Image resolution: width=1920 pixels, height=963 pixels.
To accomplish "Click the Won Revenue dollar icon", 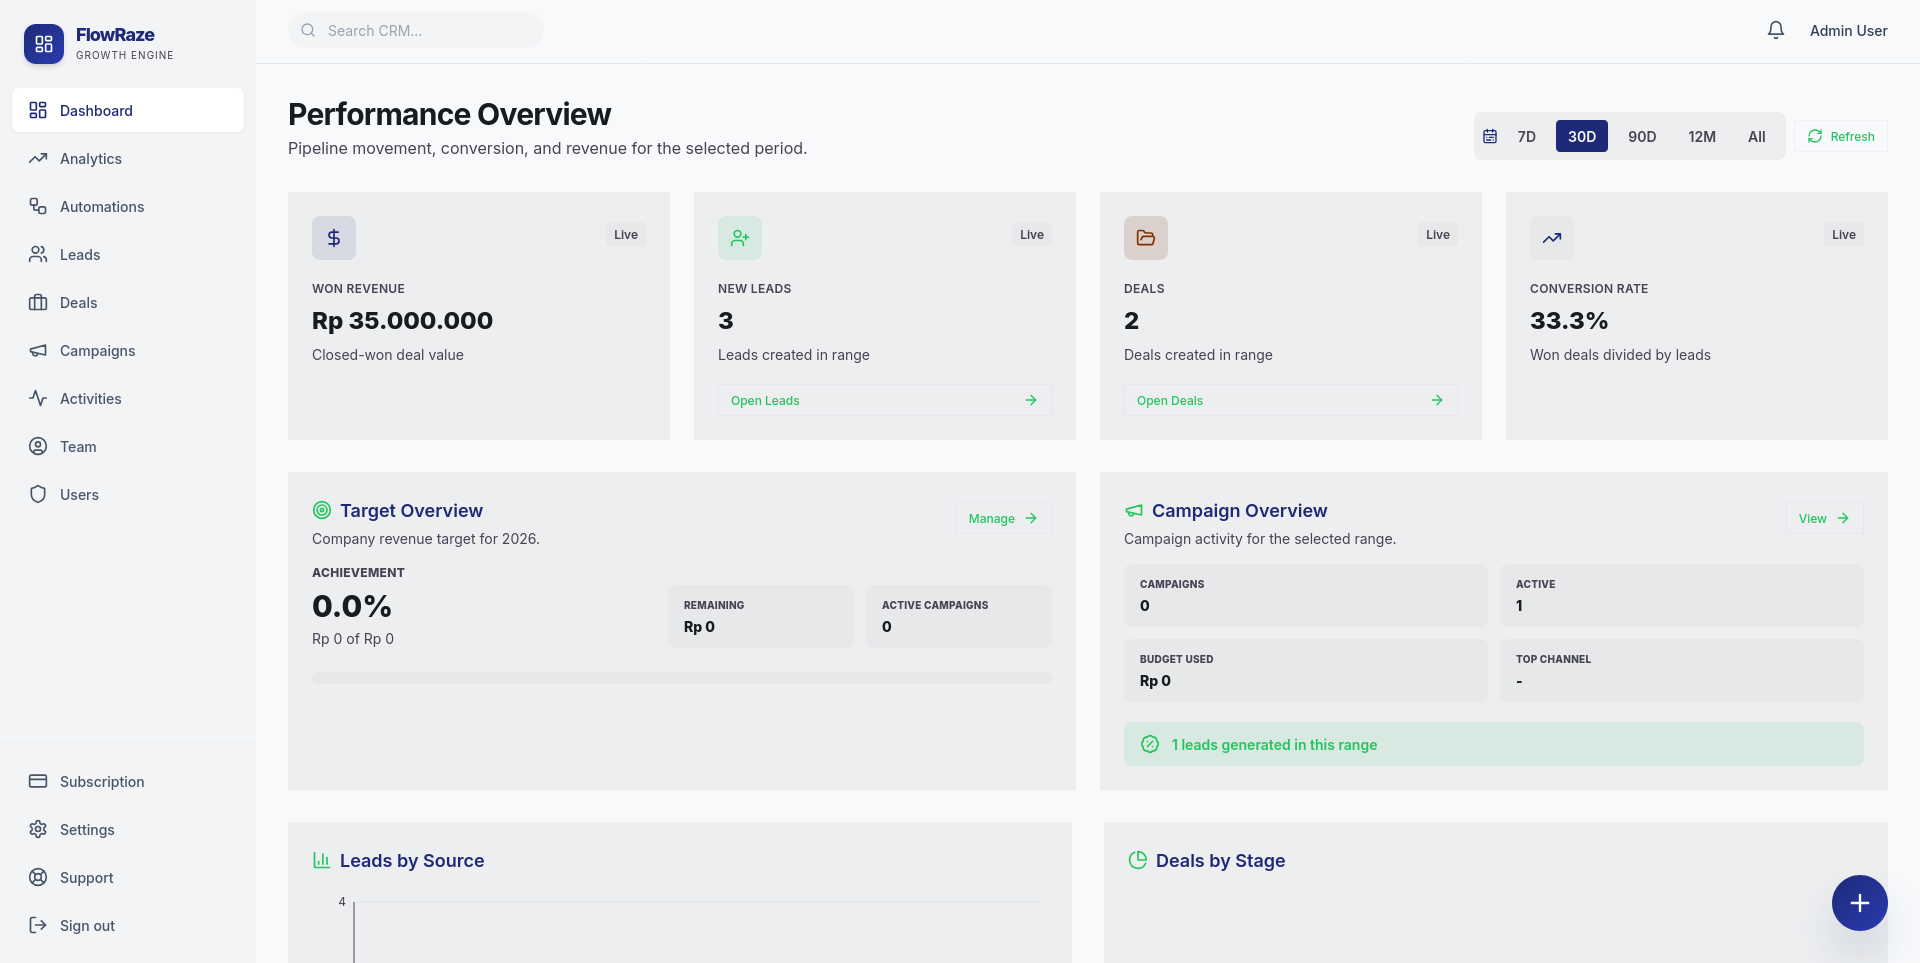I will tap(334, 238).
